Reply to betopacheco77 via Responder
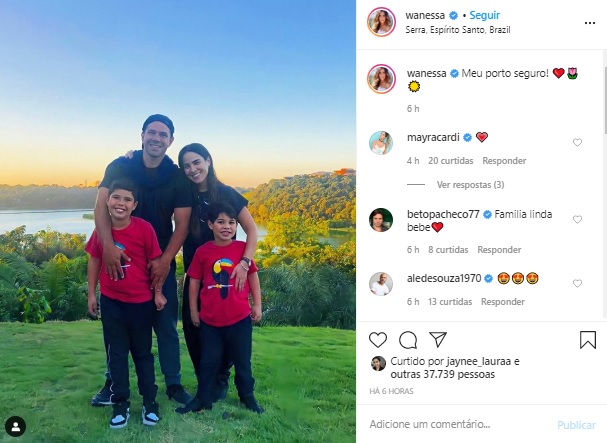 tap(499, 250)
